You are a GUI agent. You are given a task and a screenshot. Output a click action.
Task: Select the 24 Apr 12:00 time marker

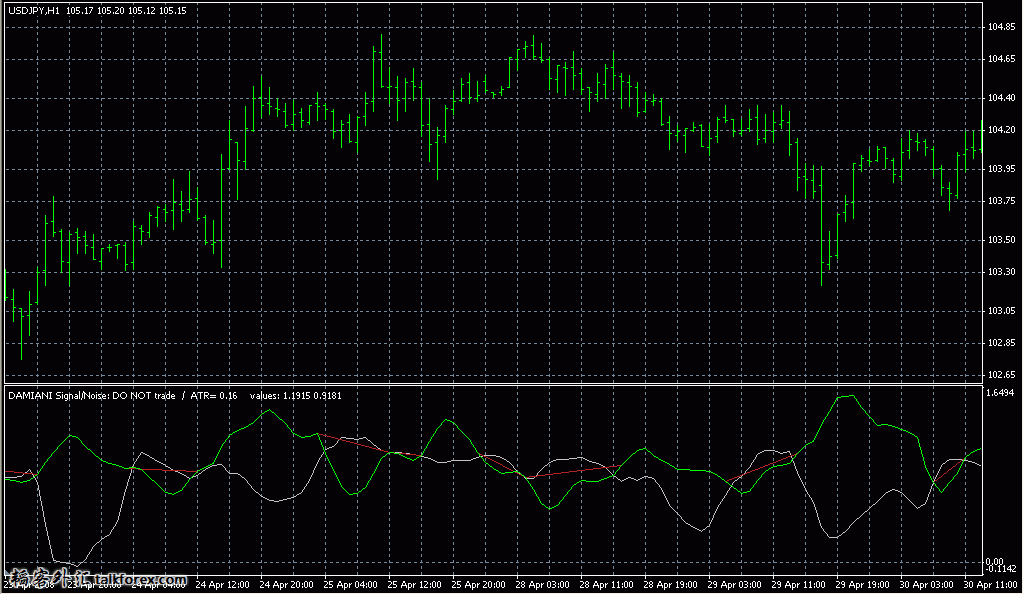222,584
